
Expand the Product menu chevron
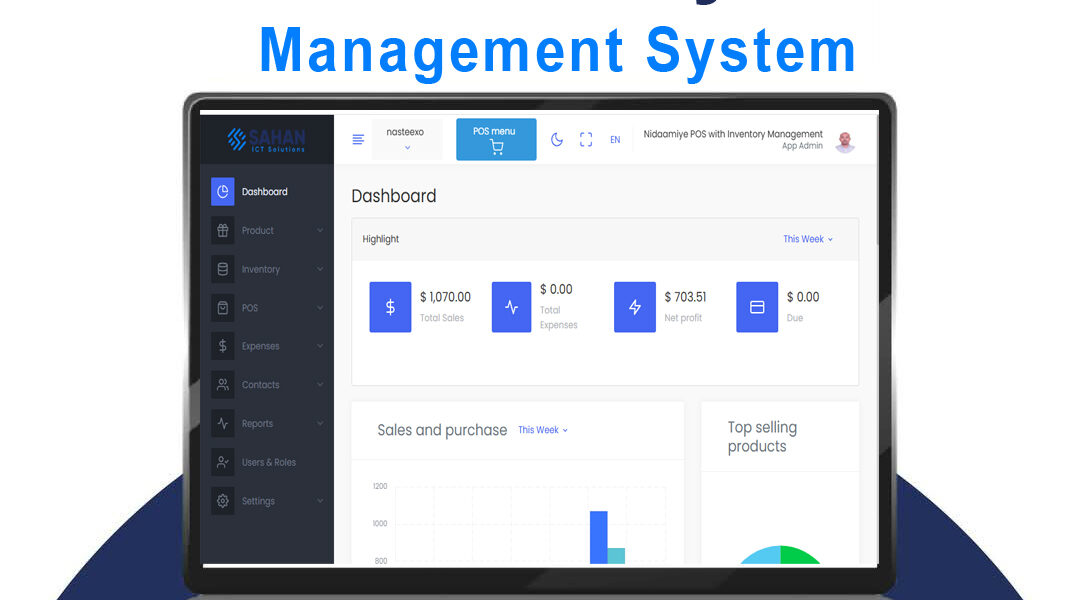320,230
